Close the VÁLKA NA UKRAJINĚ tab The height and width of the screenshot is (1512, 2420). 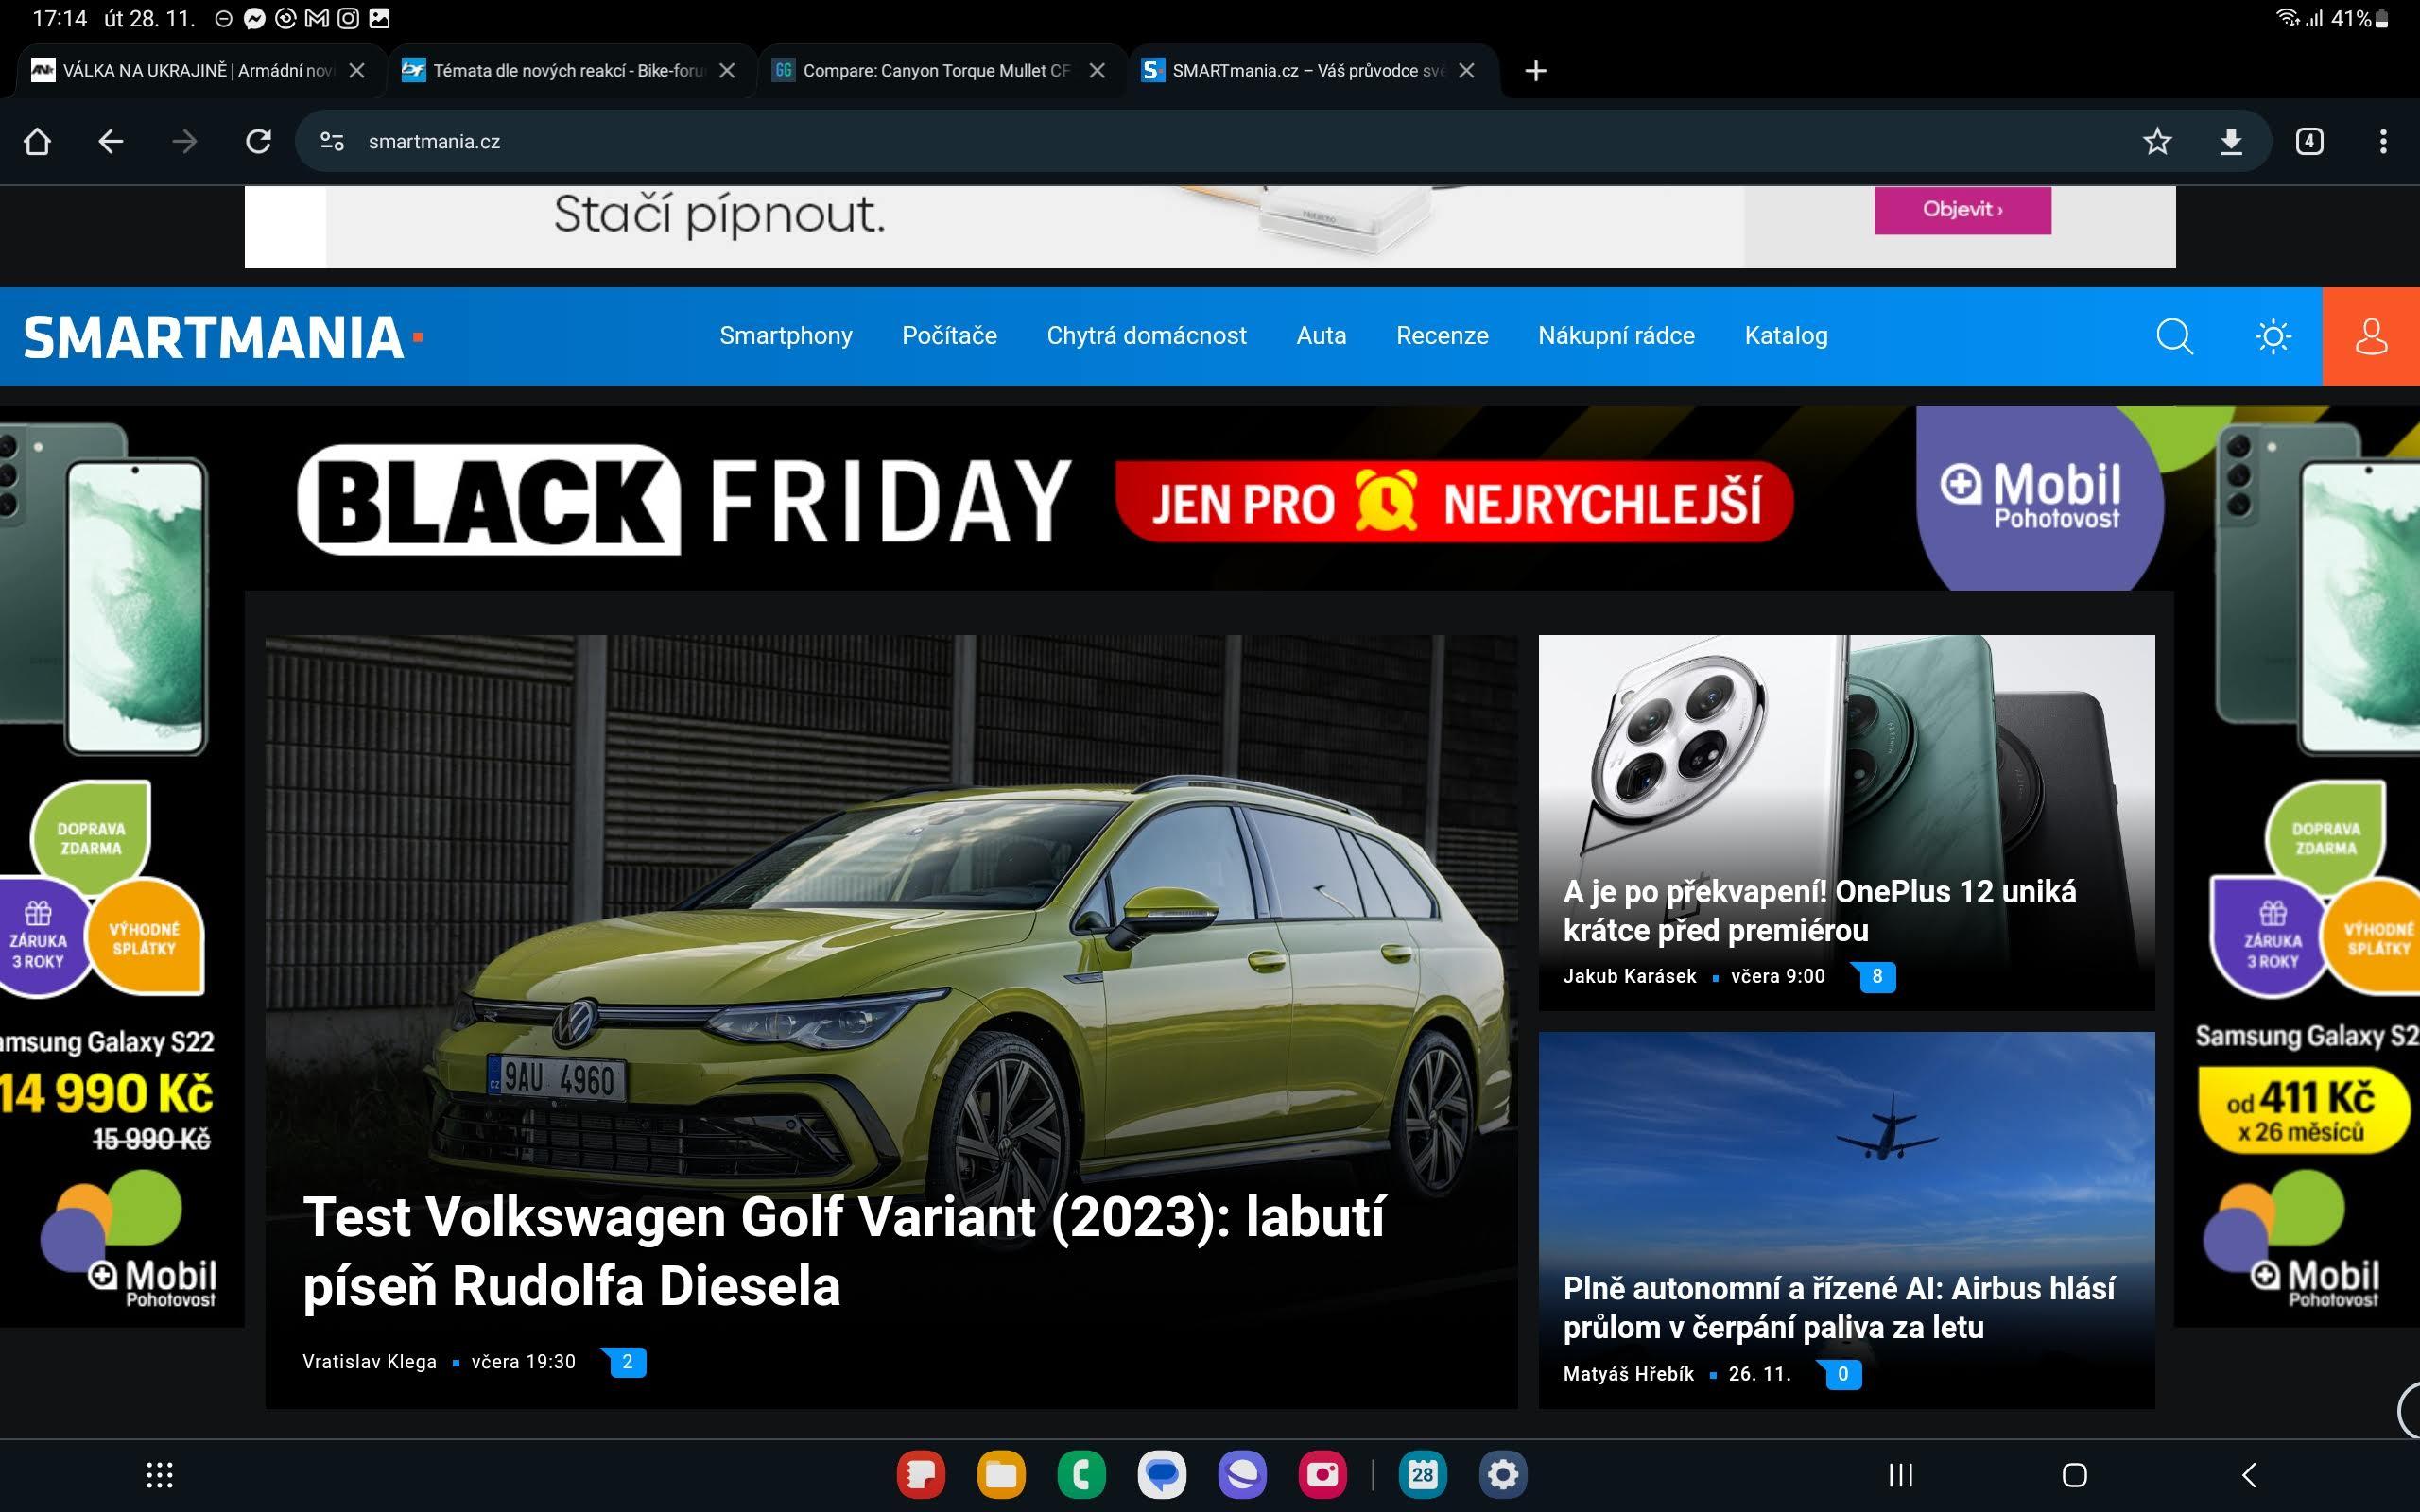(357, 70)
